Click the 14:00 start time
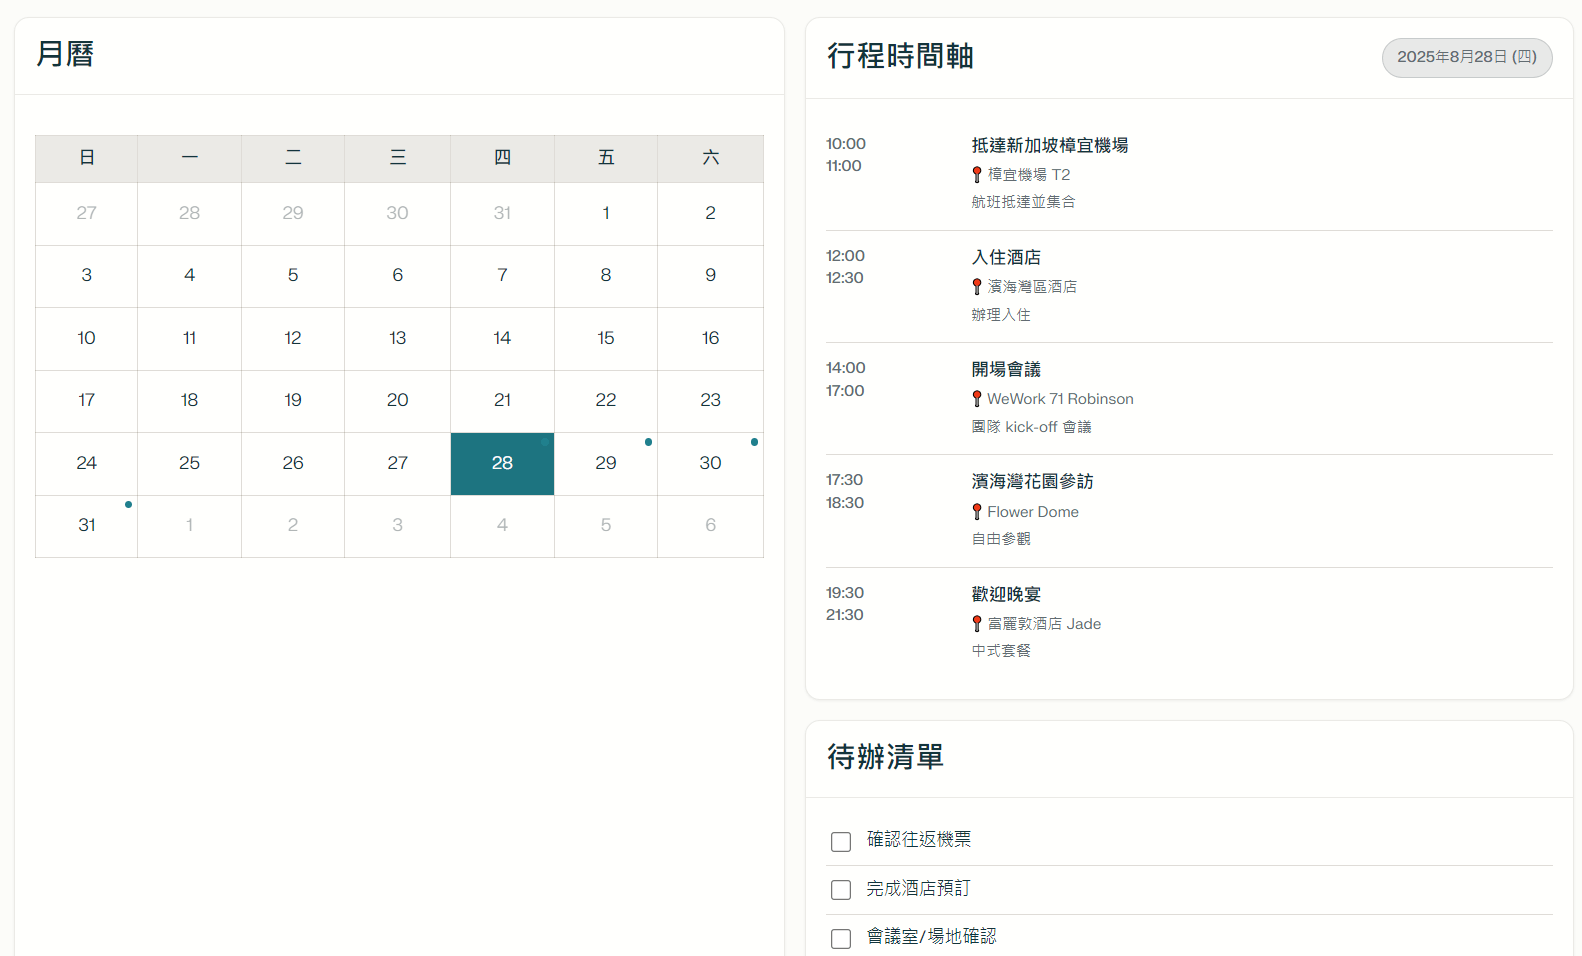1582x956 pixels. (x=845, y=368)
